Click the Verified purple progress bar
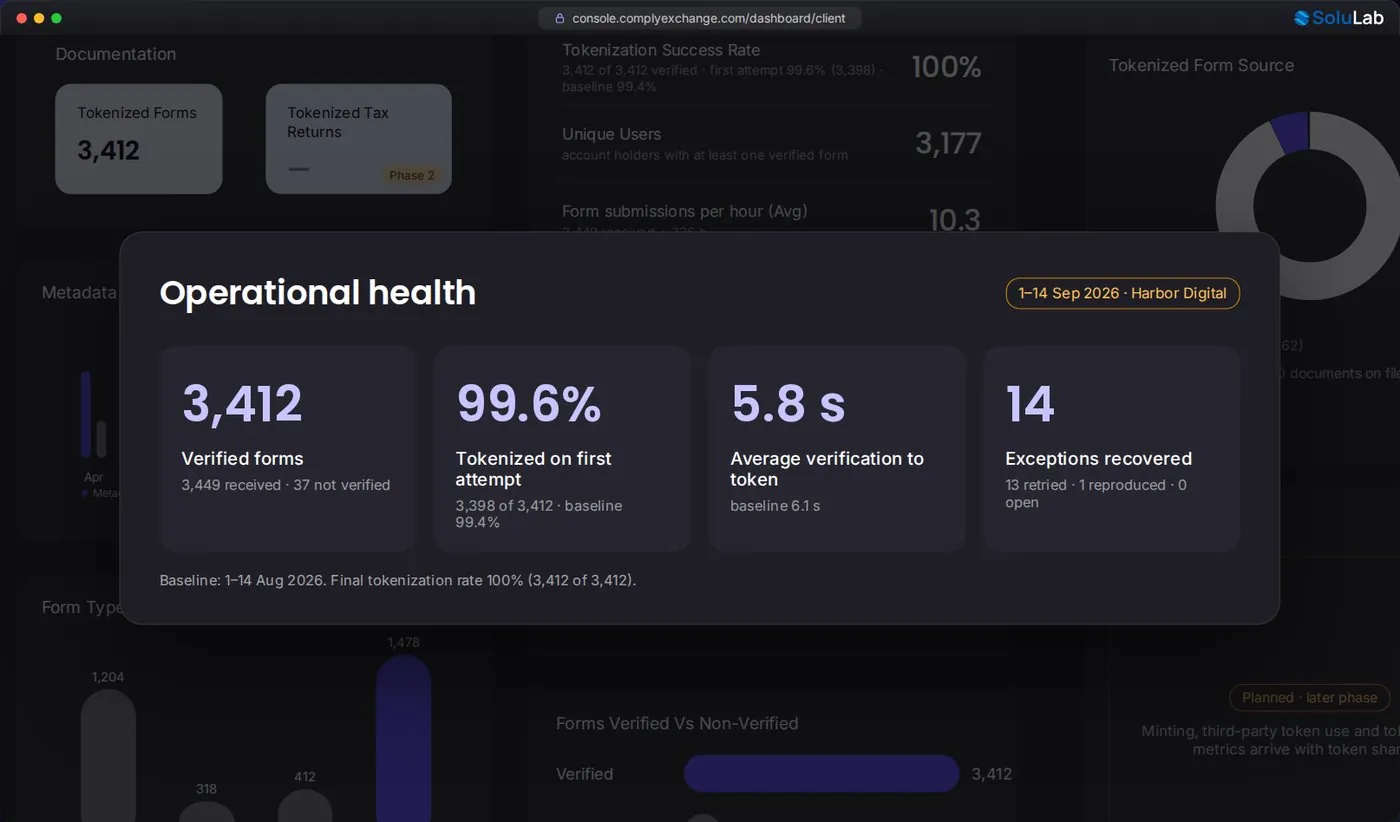1400x822 pixels. coord(821,774)
